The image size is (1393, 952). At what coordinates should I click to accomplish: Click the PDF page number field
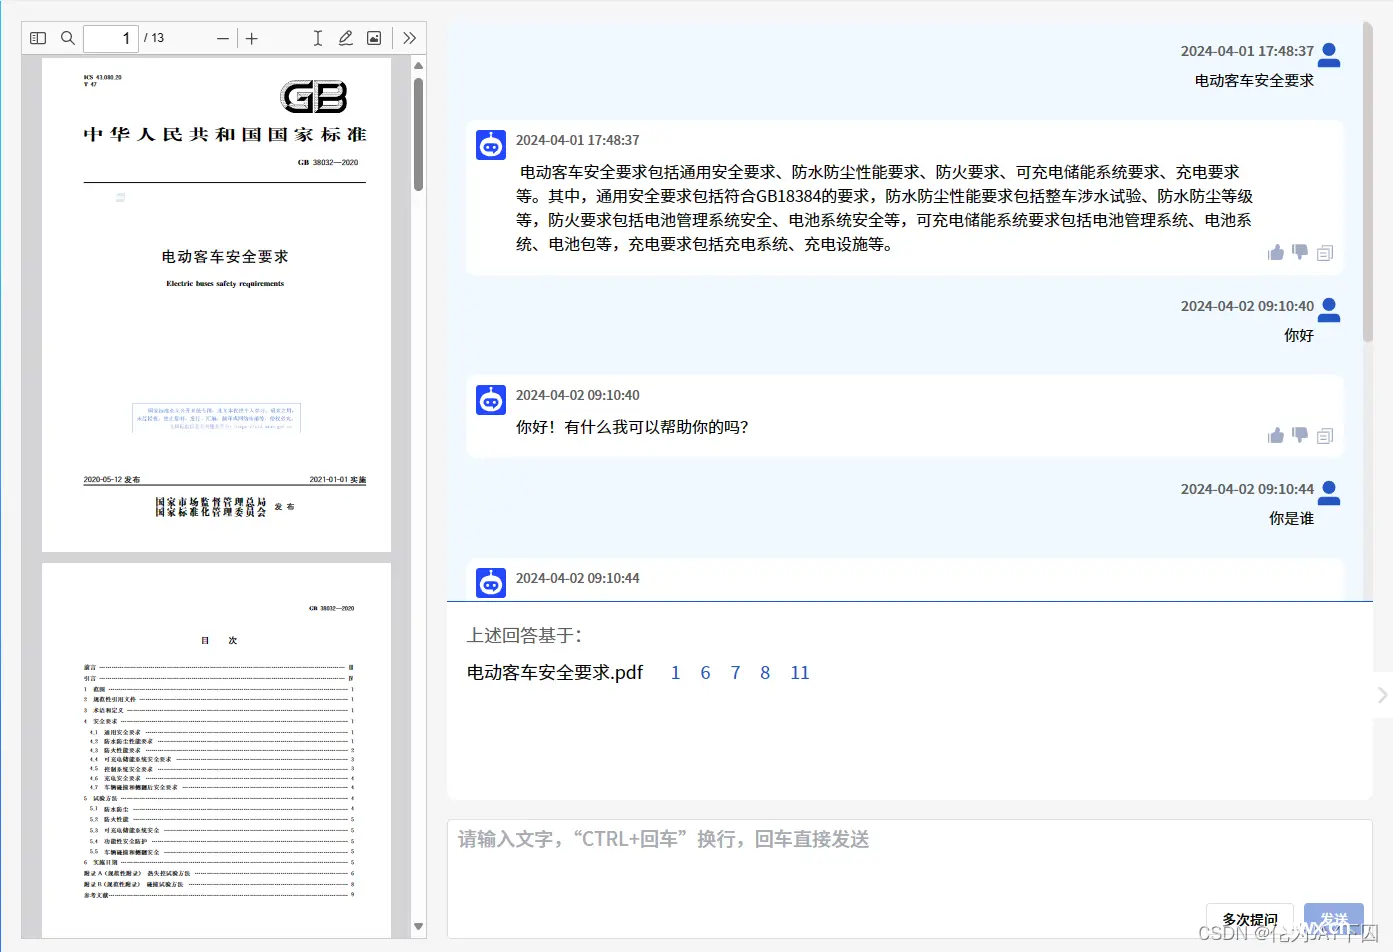tap(111, 38)
